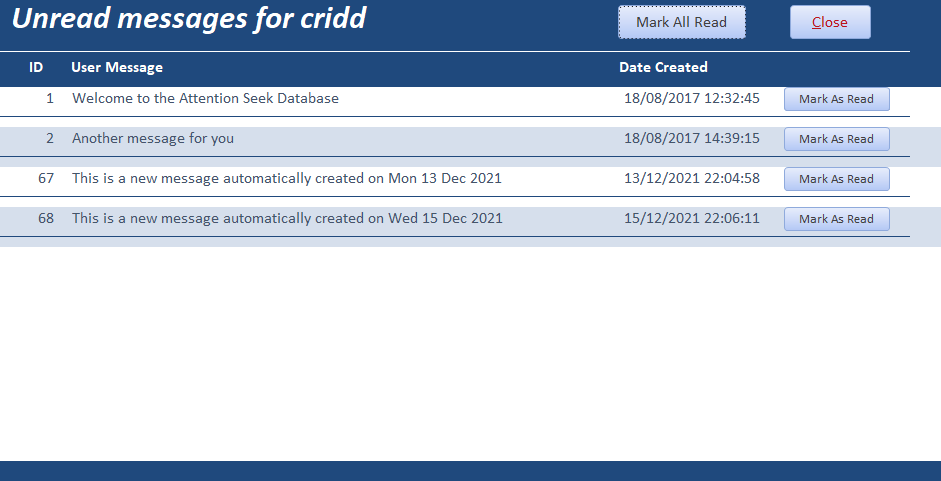Screen dimensions: 941x481
Task: Click the ID value 67
Action: 46,178
